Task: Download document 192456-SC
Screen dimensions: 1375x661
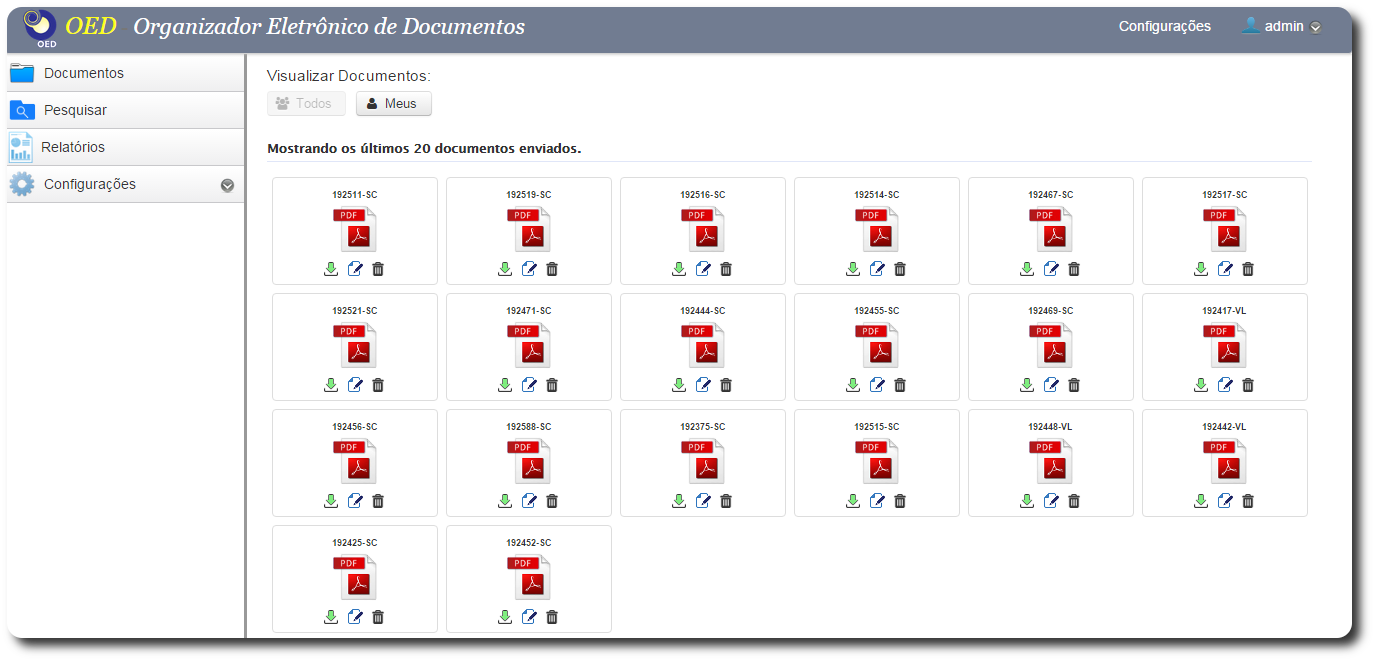Action: click(x=331, y=501)
